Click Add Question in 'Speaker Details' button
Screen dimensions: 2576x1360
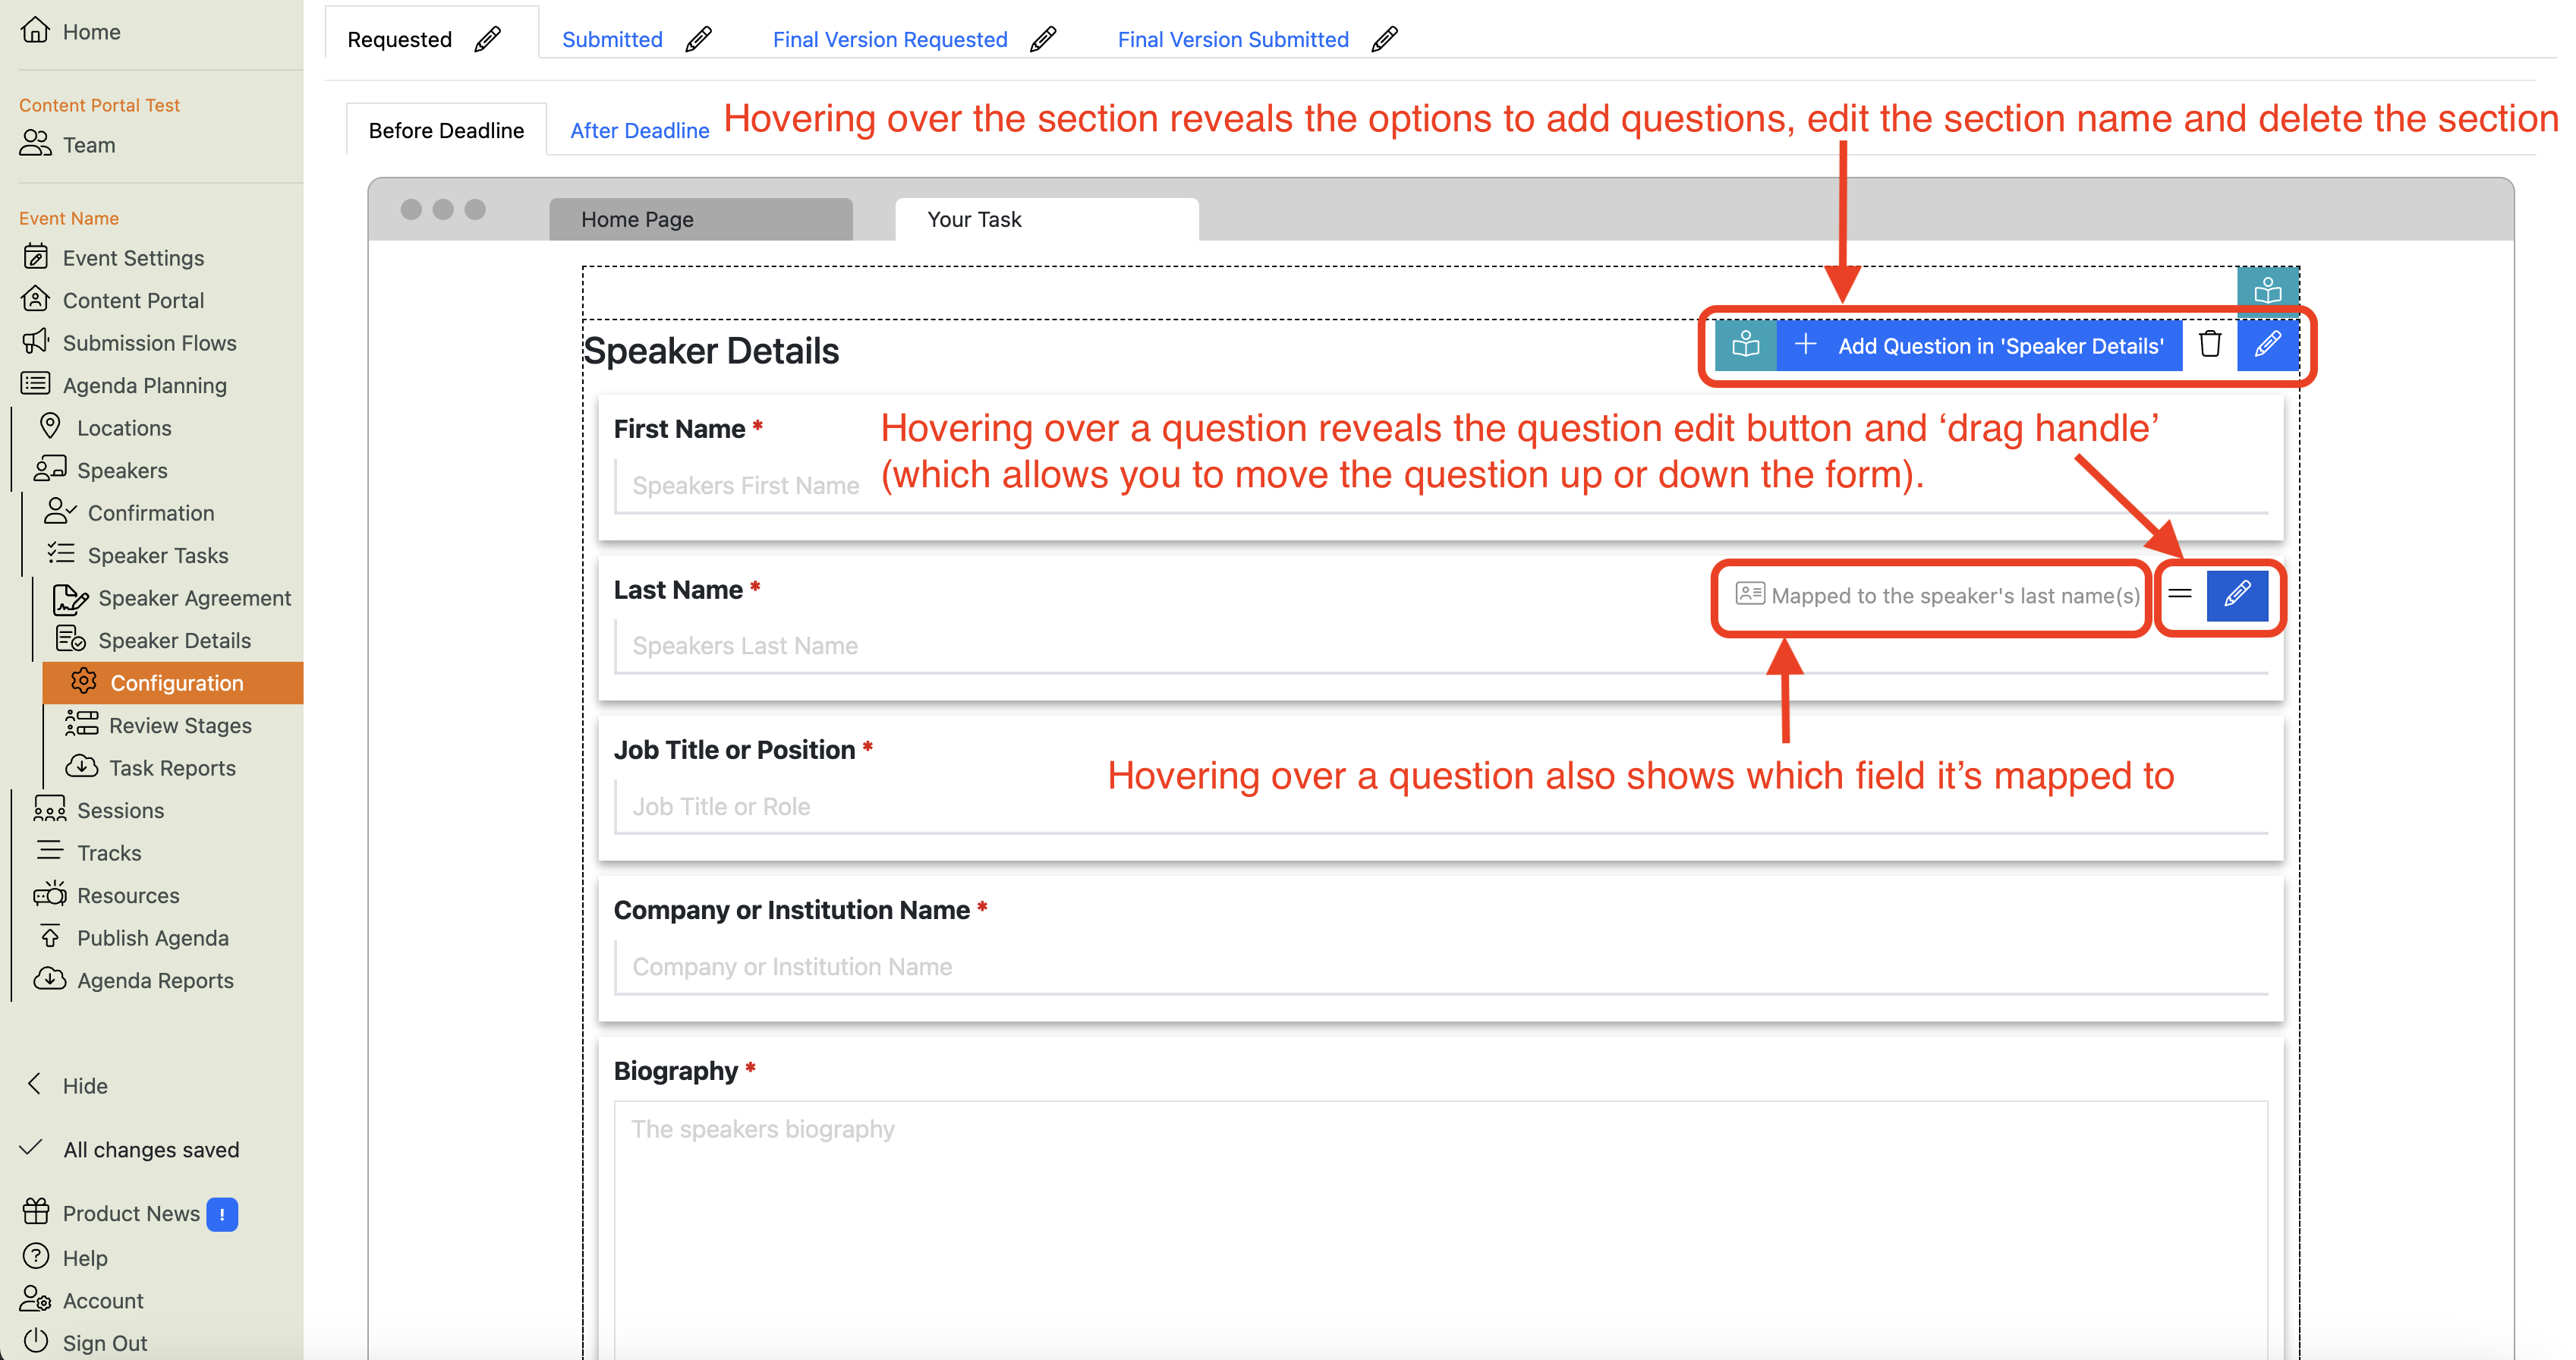point(1980,346)
